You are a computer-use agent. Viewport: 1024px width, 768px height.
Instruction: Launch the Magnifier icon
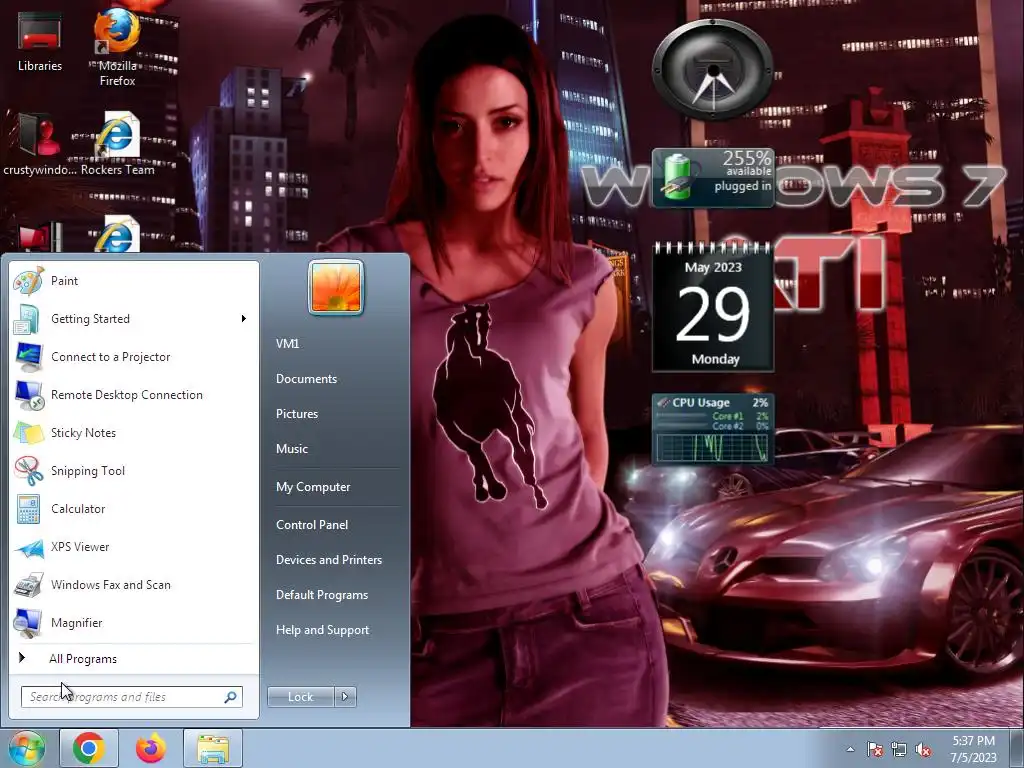(29, 622)
